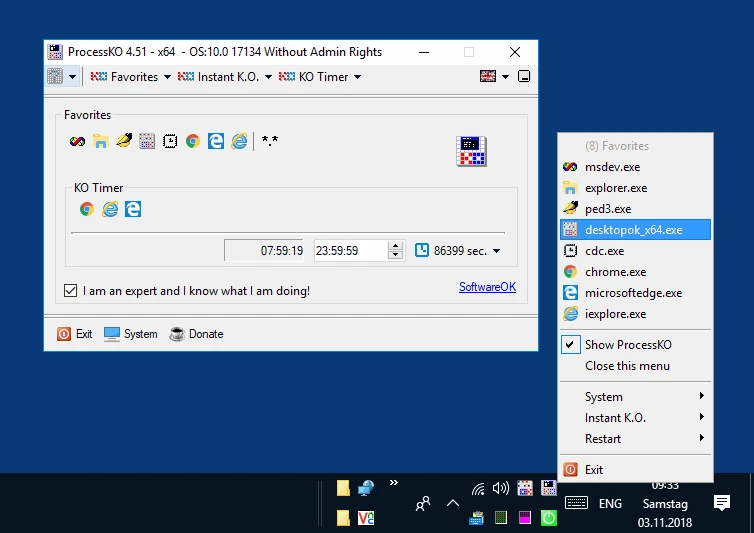Open the SoftwareOK link

tap(487, 287)
